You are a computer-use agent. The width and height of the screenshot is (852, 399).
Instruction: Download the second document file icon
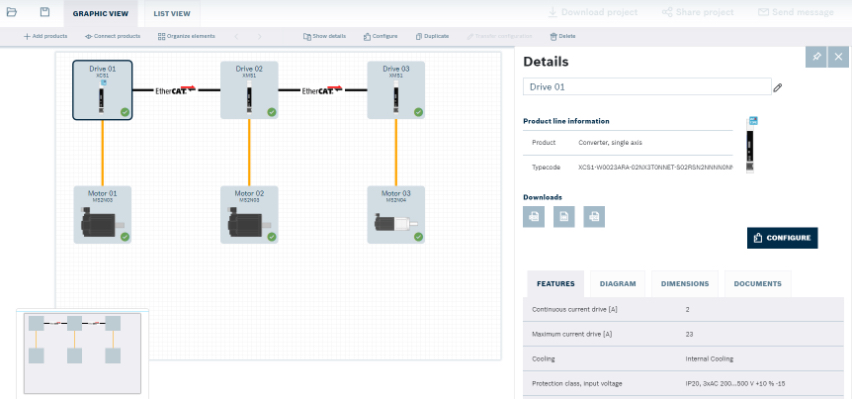tap(564, 216)
